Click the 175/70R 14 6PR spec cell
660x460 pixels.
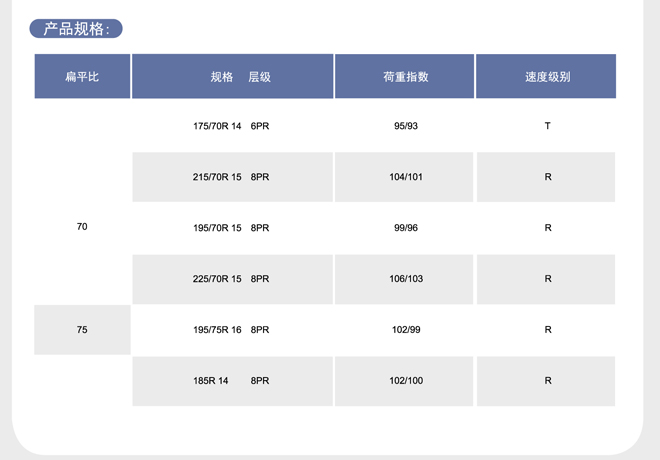[x=232, y=126]
